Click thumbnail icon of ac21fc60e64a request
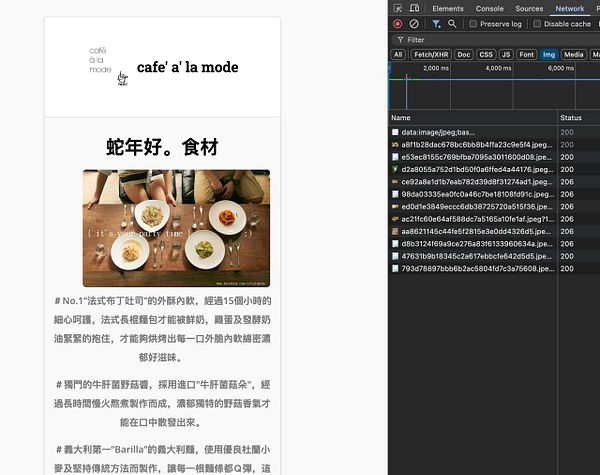Screen dimensions: 600x475 [x=395, y=219]
